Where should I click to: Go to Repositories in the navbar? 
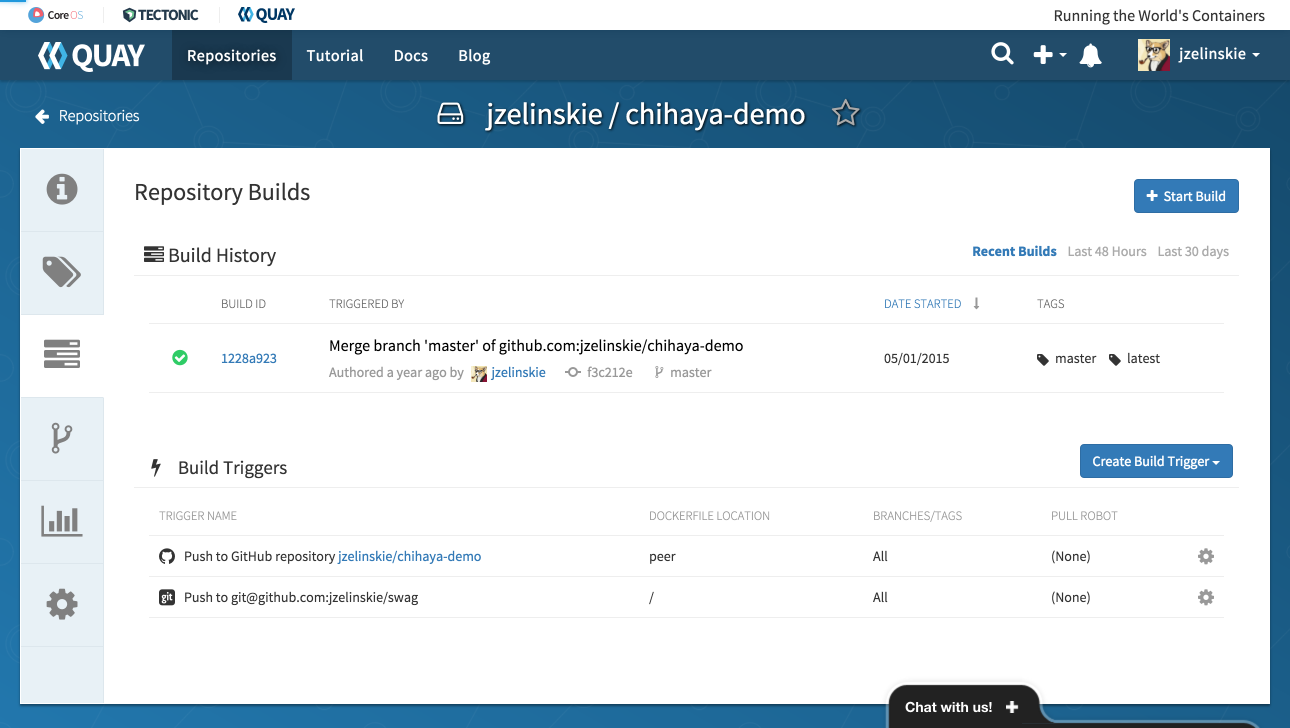pyautogui.click(x=231, y=55)
